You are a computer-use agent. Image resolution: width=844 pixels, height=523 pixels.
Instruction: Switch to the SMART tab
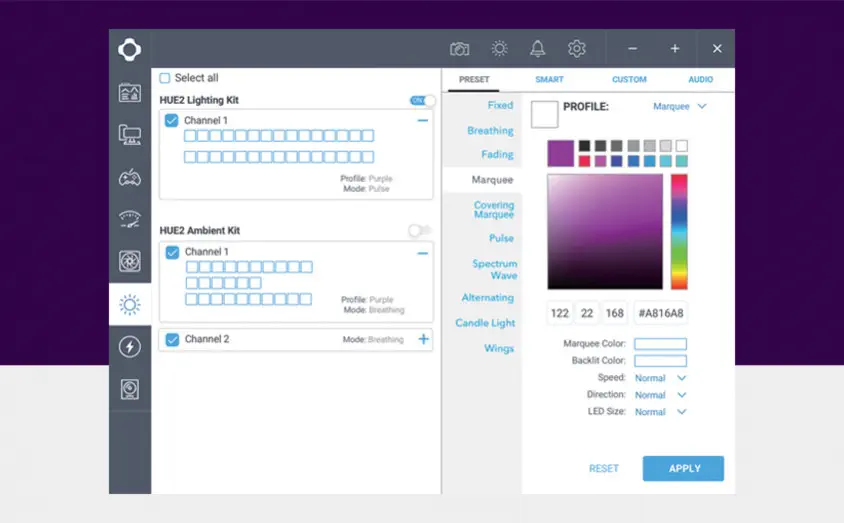coord(549,80)
